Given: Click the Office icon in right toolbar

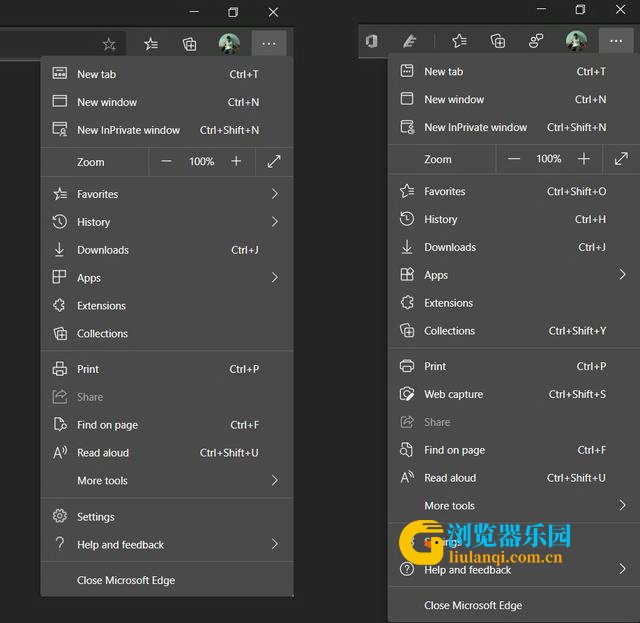Looking at the screenshot, I should (371, 41).
